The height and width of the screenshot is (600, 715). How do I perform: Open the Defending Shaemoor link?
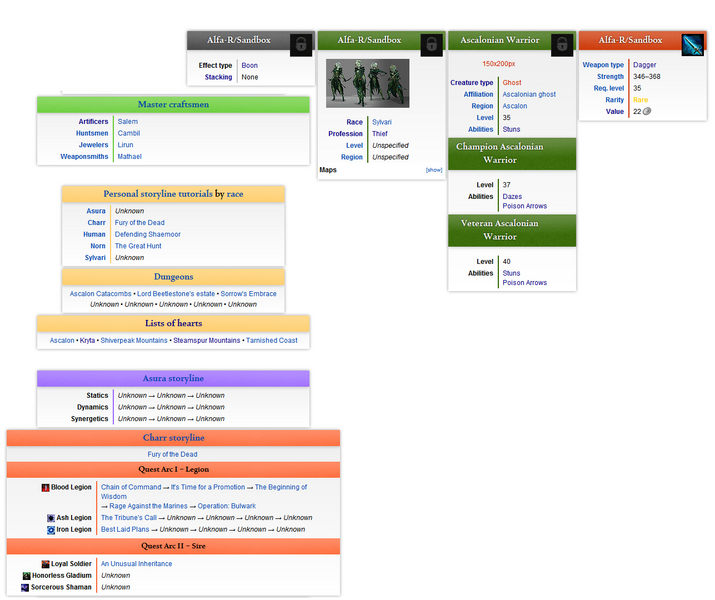[x=148, y=234]
